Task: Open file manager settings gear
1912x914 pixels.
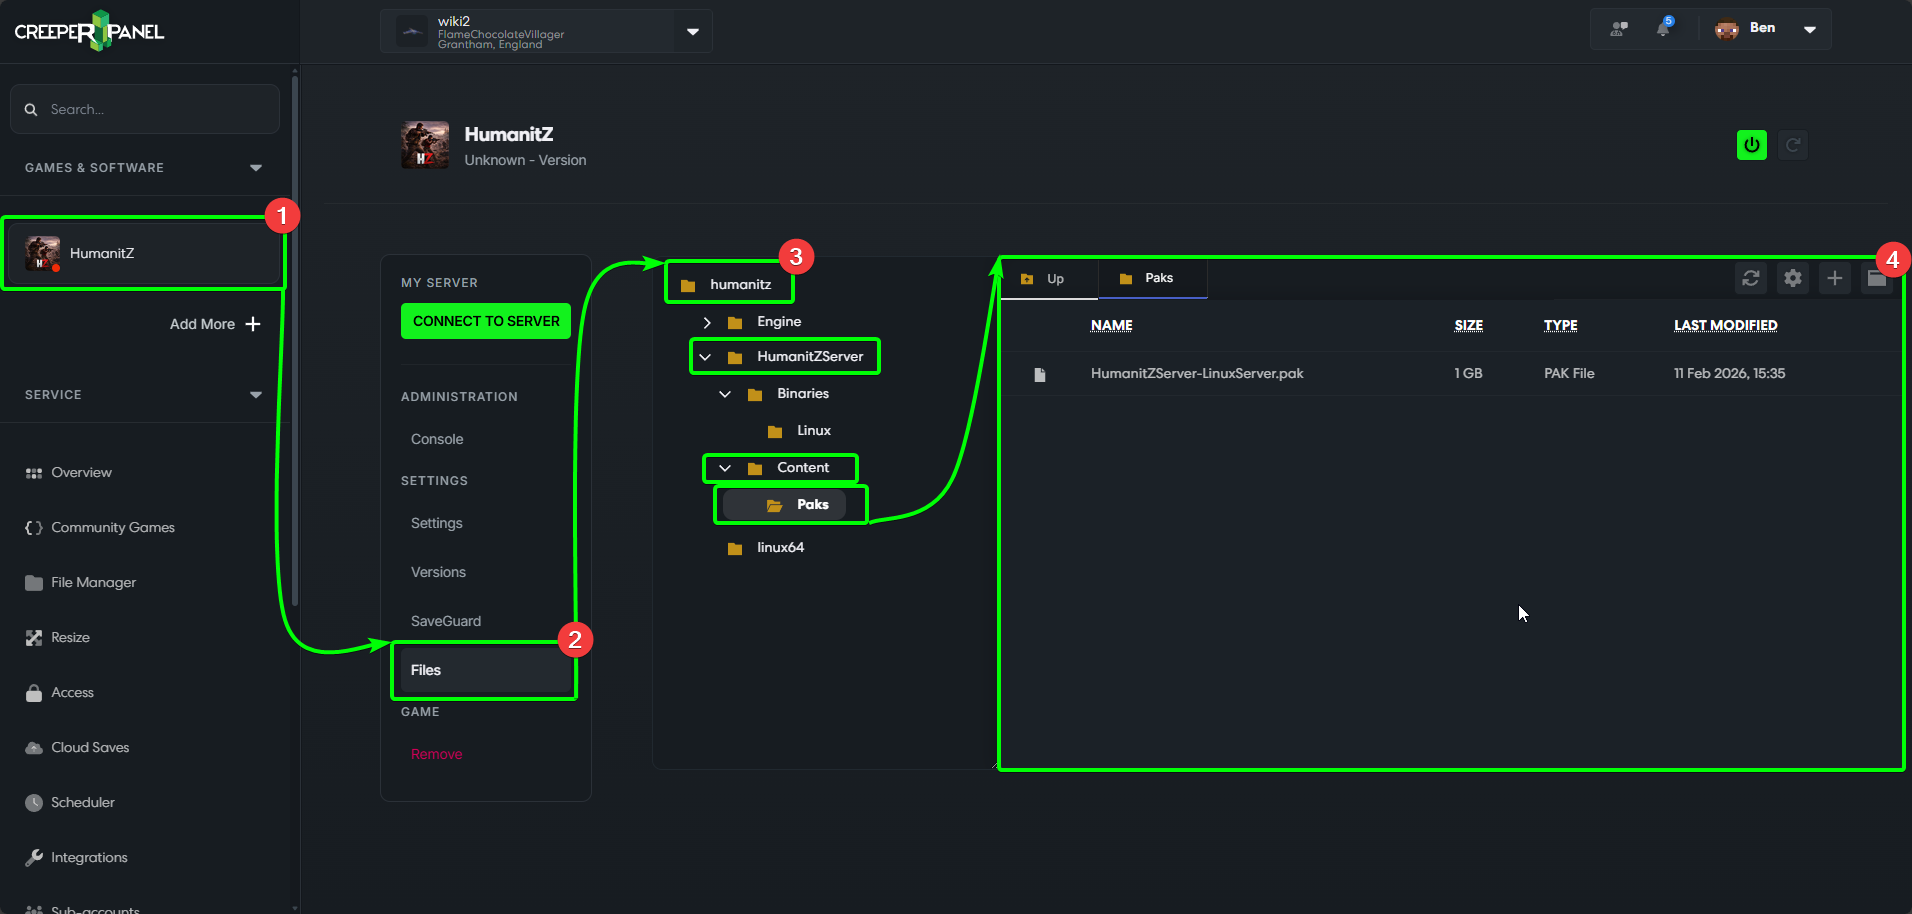Action: (x=1793, y=278)
